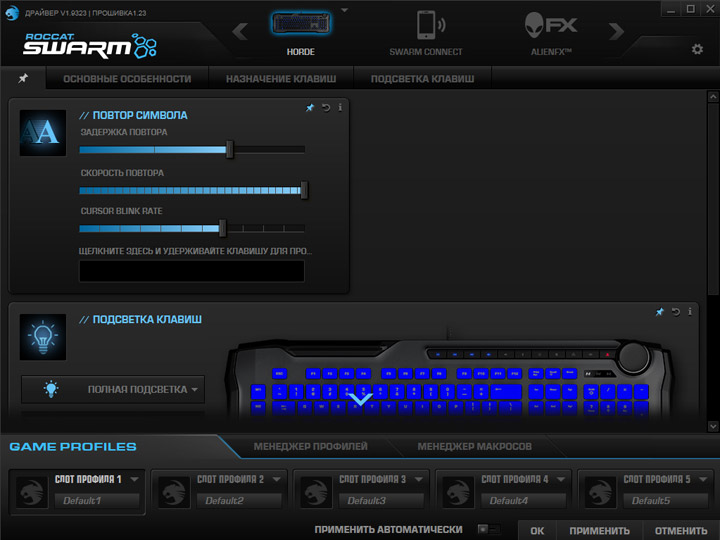Open the Менеджер профилей tab
The image size is (720, 540).
[x=310, y=446]
